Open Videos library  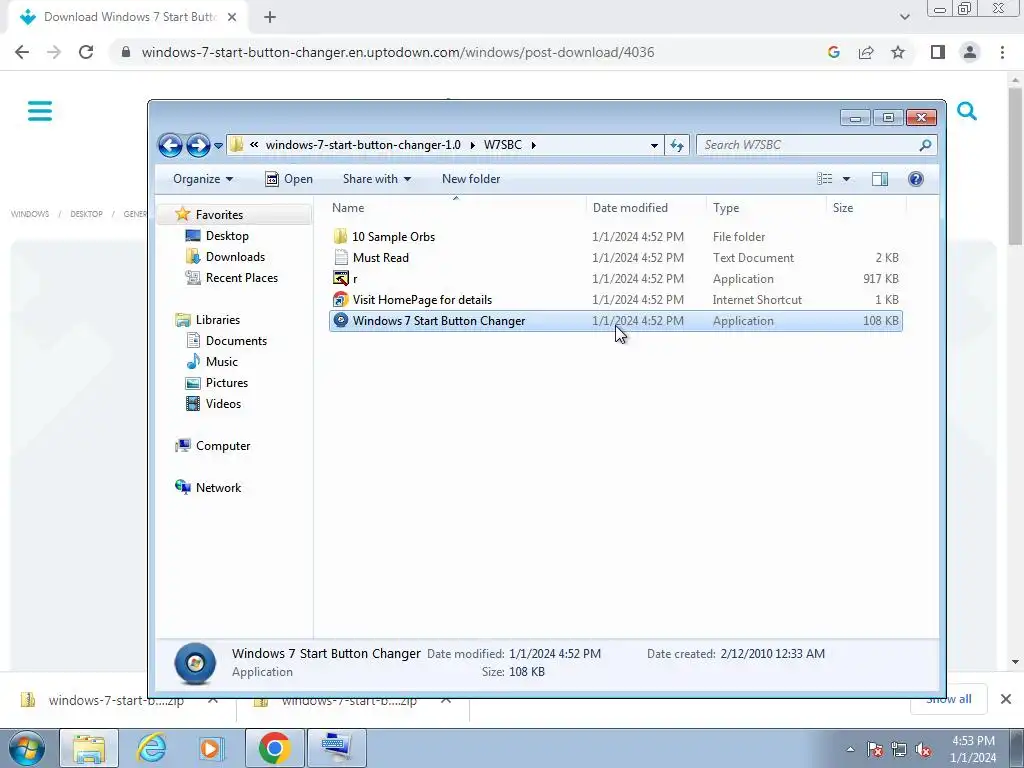tap(223, 404)
